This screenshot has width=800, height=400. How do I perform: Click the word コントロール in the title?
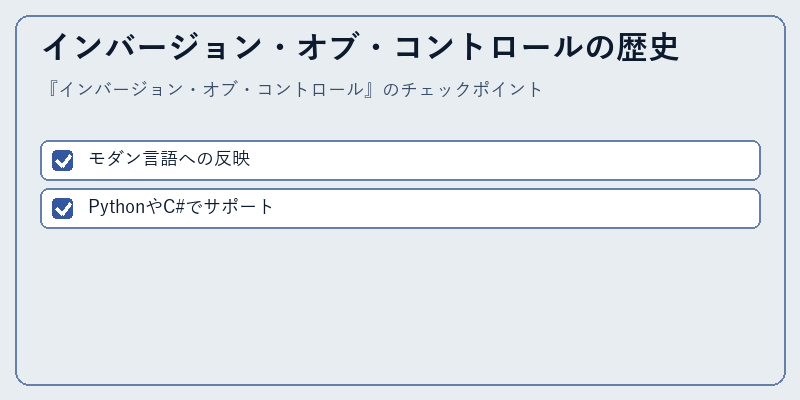click(488, 47)
